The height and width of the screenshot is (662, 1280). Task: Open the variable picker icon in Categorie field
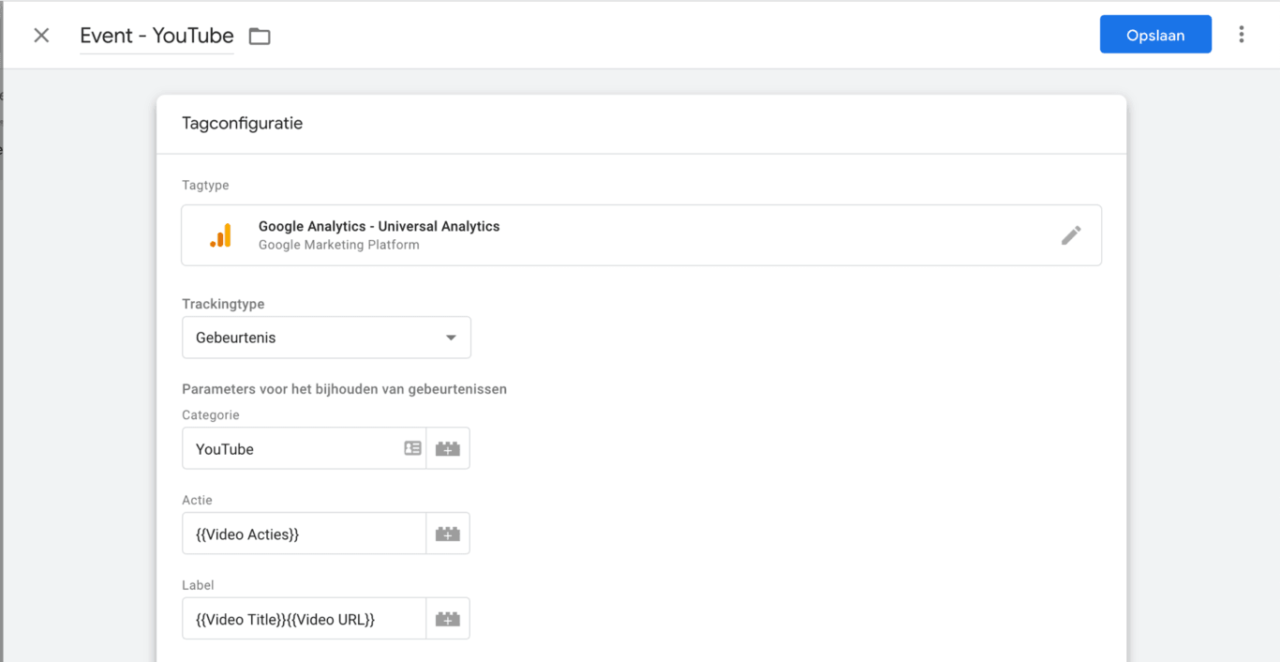413,448
